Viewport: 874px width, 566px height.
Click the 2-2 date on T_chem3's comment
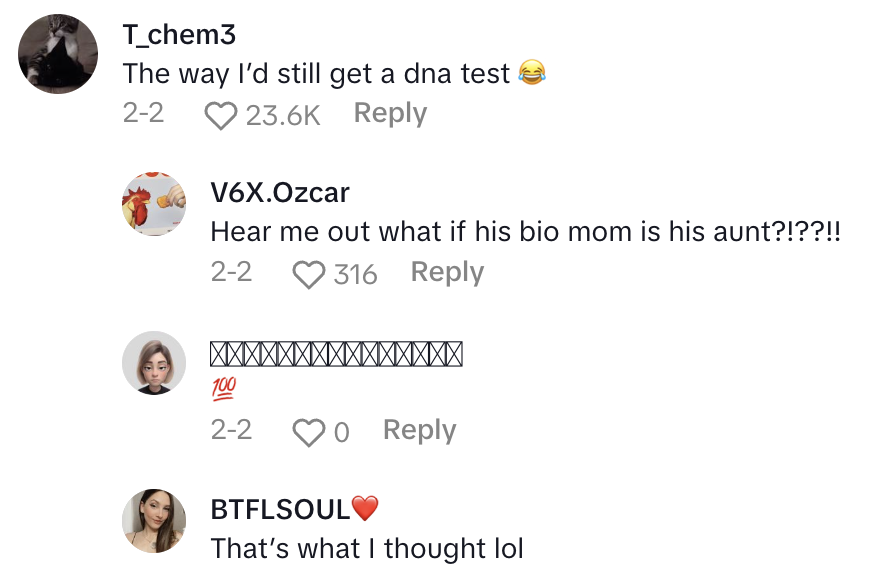(x=143, y=114)
